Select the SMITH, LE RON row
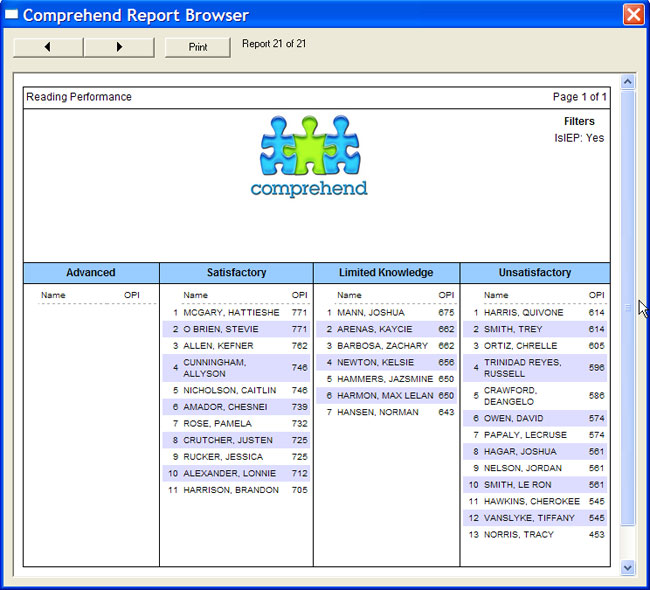The image size is (650, 590). coord(535,485)
